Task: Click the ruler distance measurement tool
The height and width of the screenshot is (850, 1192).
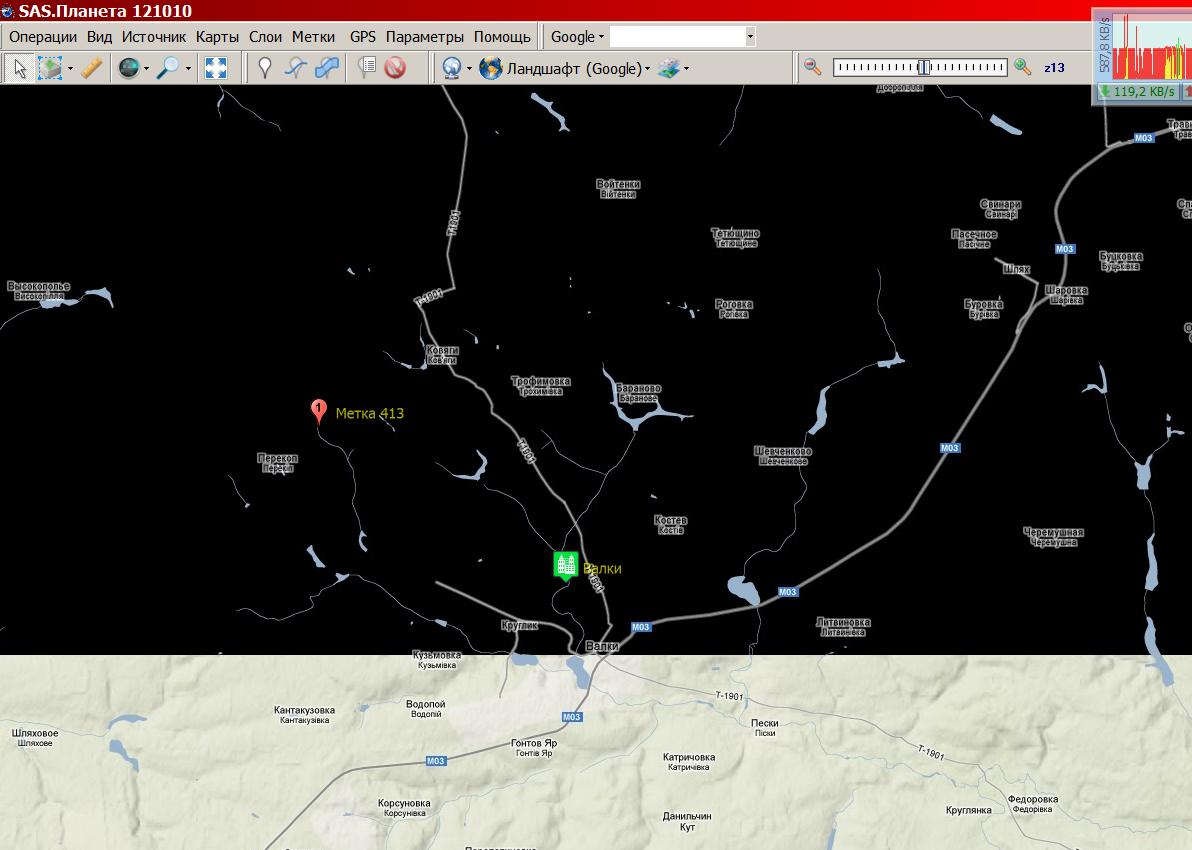Action: click(x=91, y=68)
